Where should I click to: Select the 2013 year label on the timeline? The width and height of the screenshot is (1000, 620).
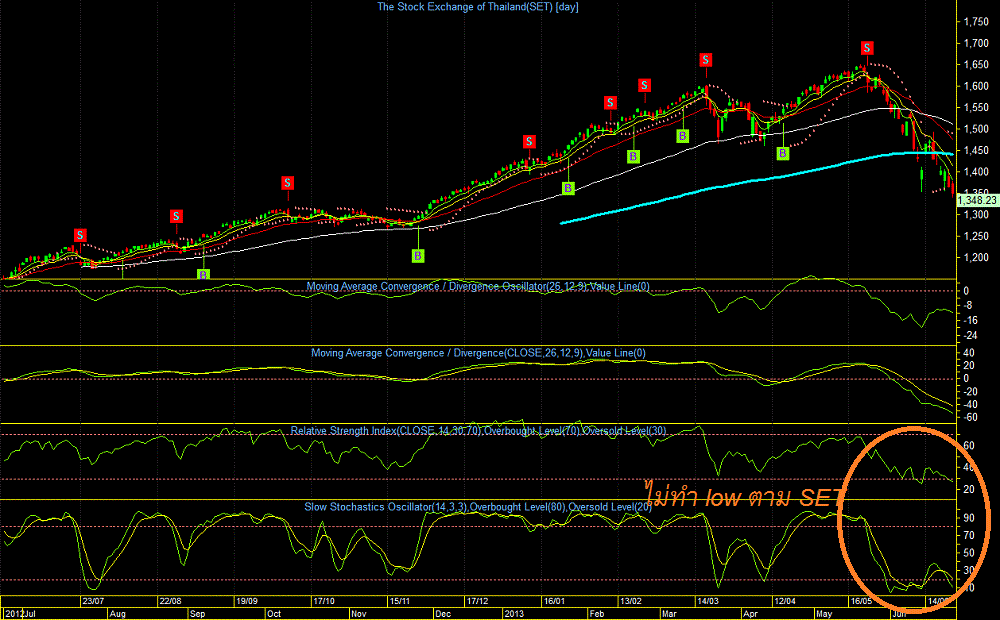tap(514, 614)
